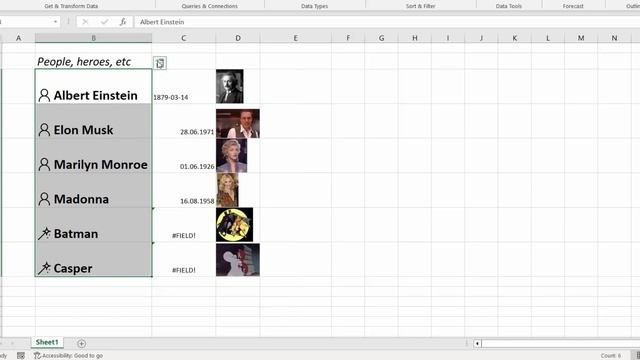
Task: Select the 'People, heroes, etc' header cell
Action: 93,62
